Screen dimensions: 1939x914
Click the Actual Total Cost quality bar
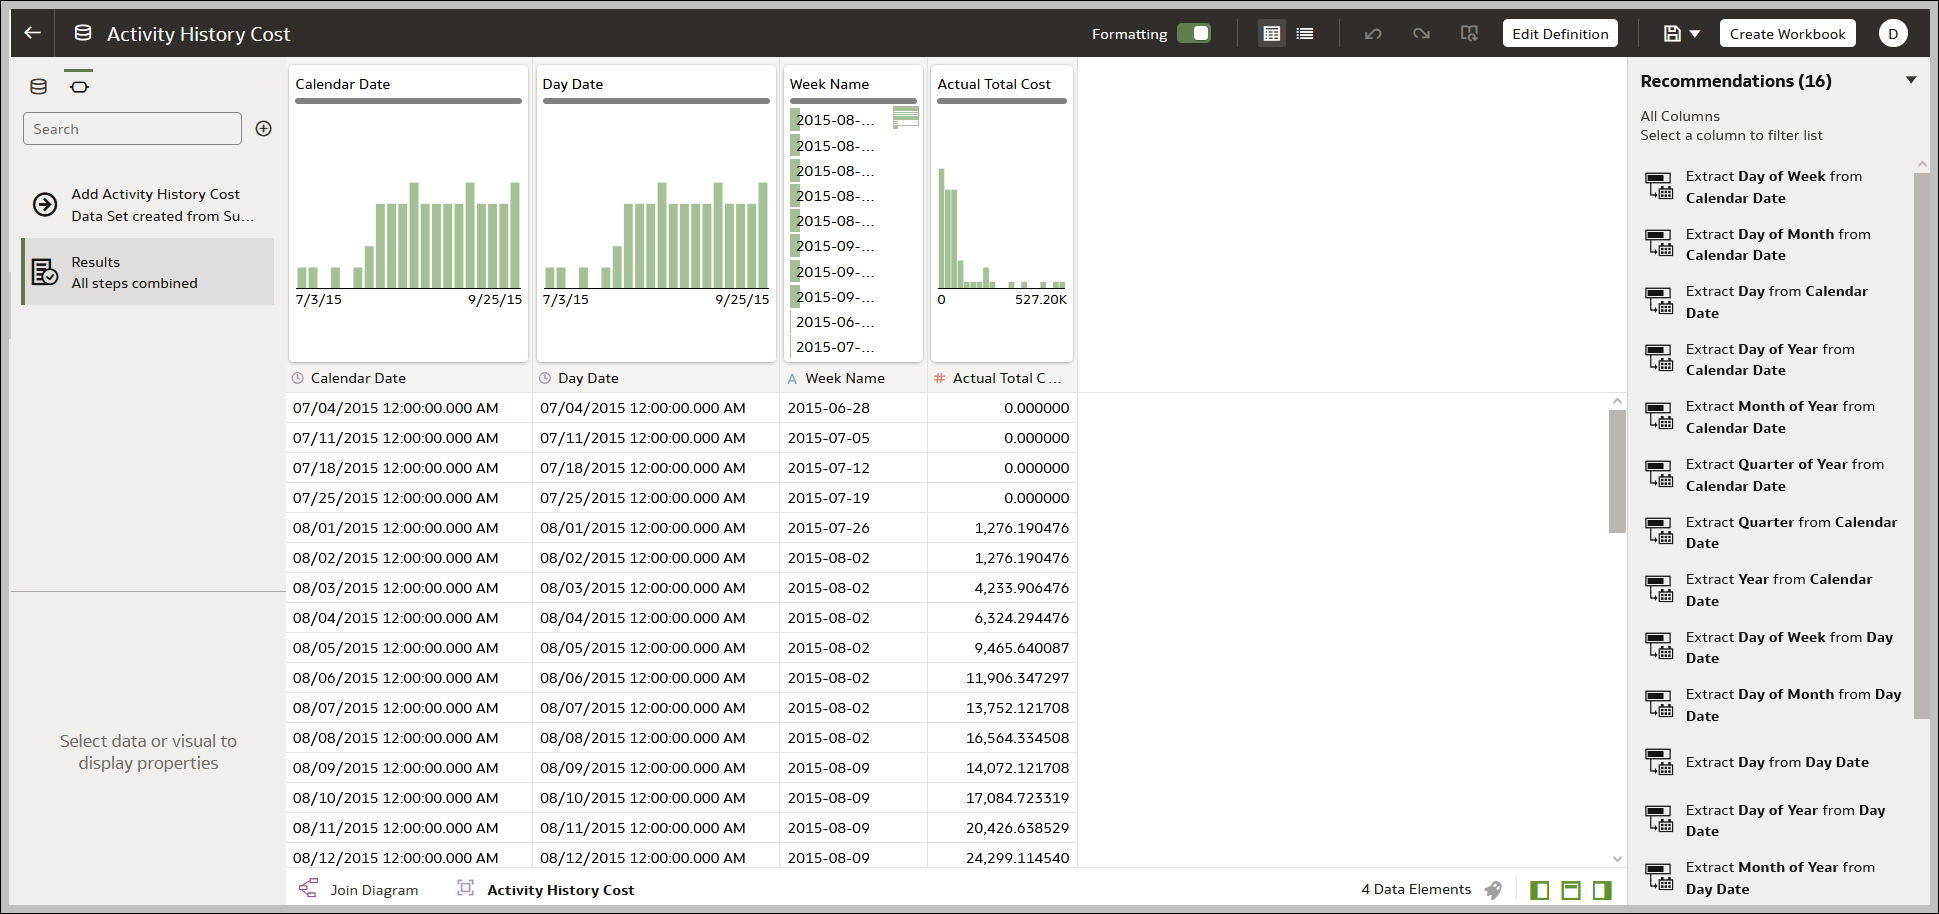click(1002, 101)
